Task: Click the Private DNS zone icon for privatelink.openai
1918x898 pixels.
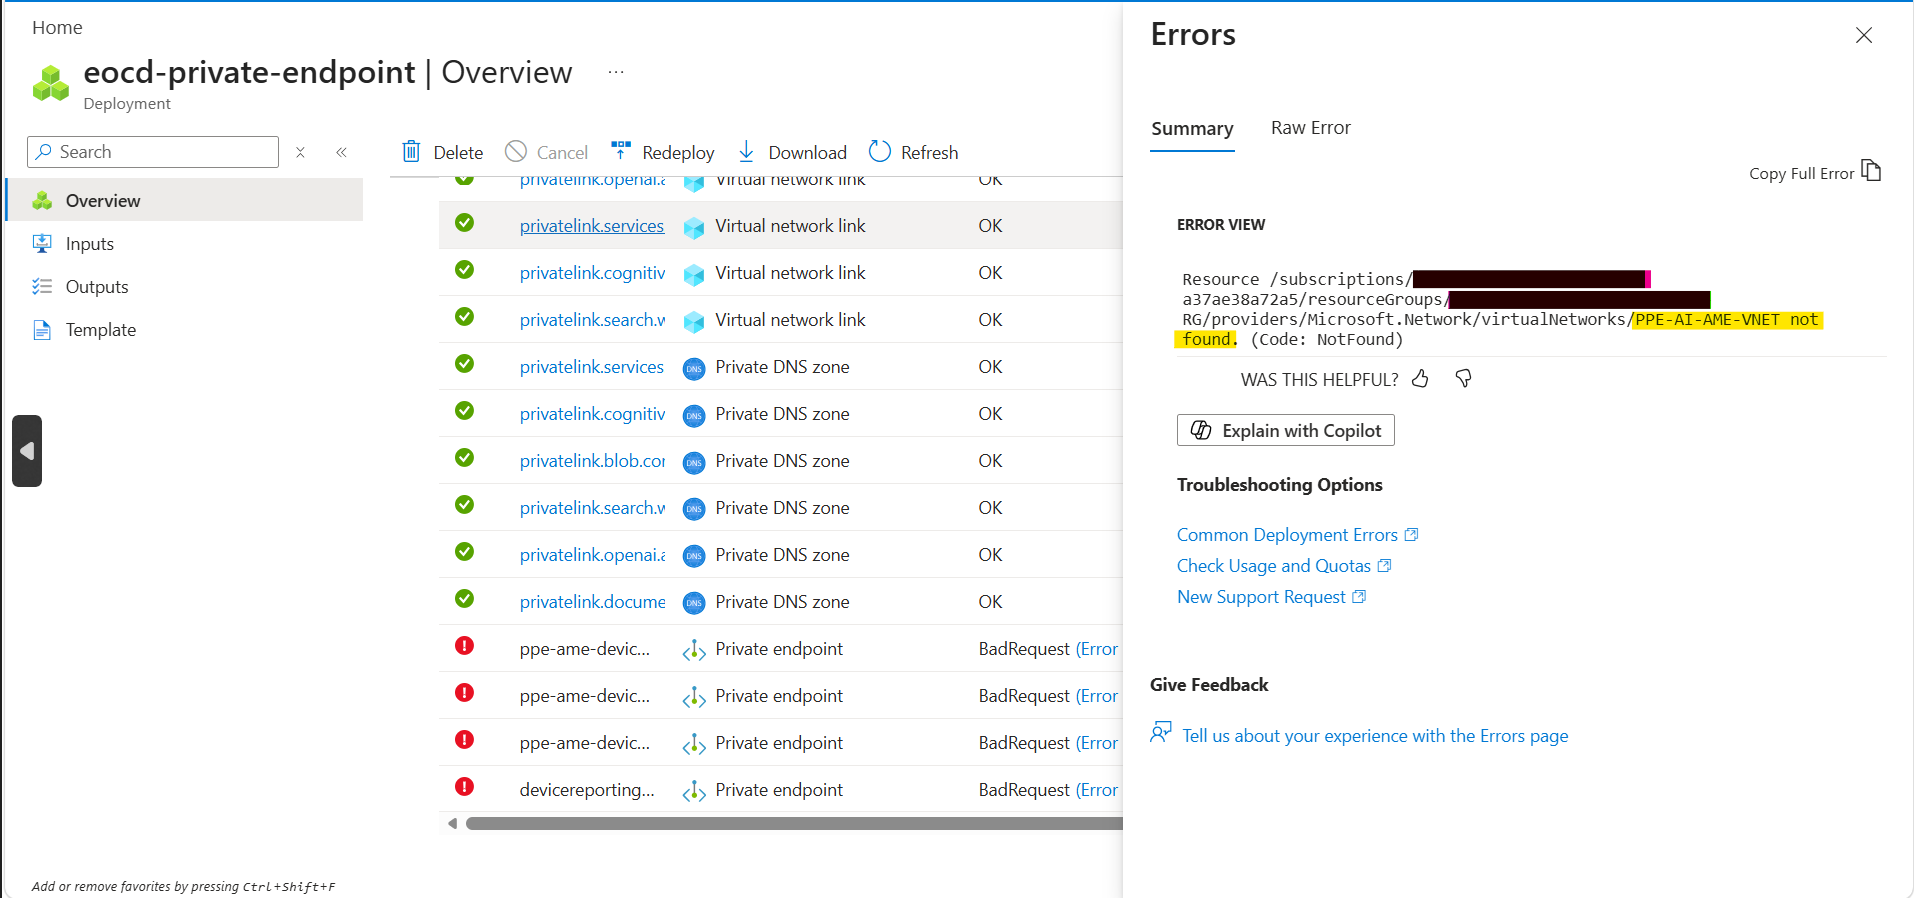Action: pyautogui.click(x=694, y=556)
